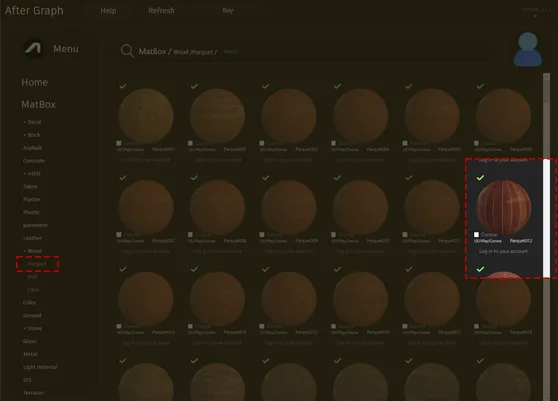
Task: Select the Leather category
Action: pyautogui.click(x=32, y=238)
